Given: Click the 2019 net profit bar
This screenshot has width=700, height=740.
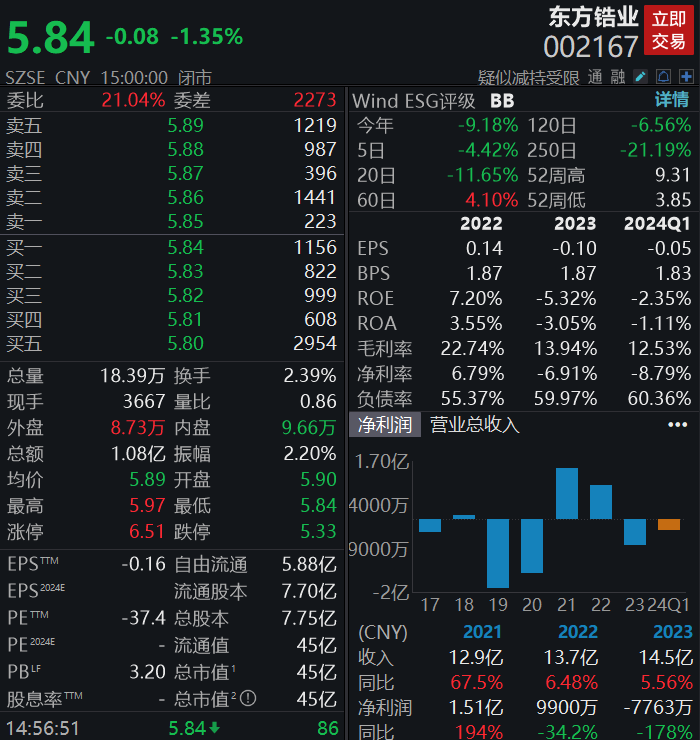Looking at the screenshot, I should point(498,554).
